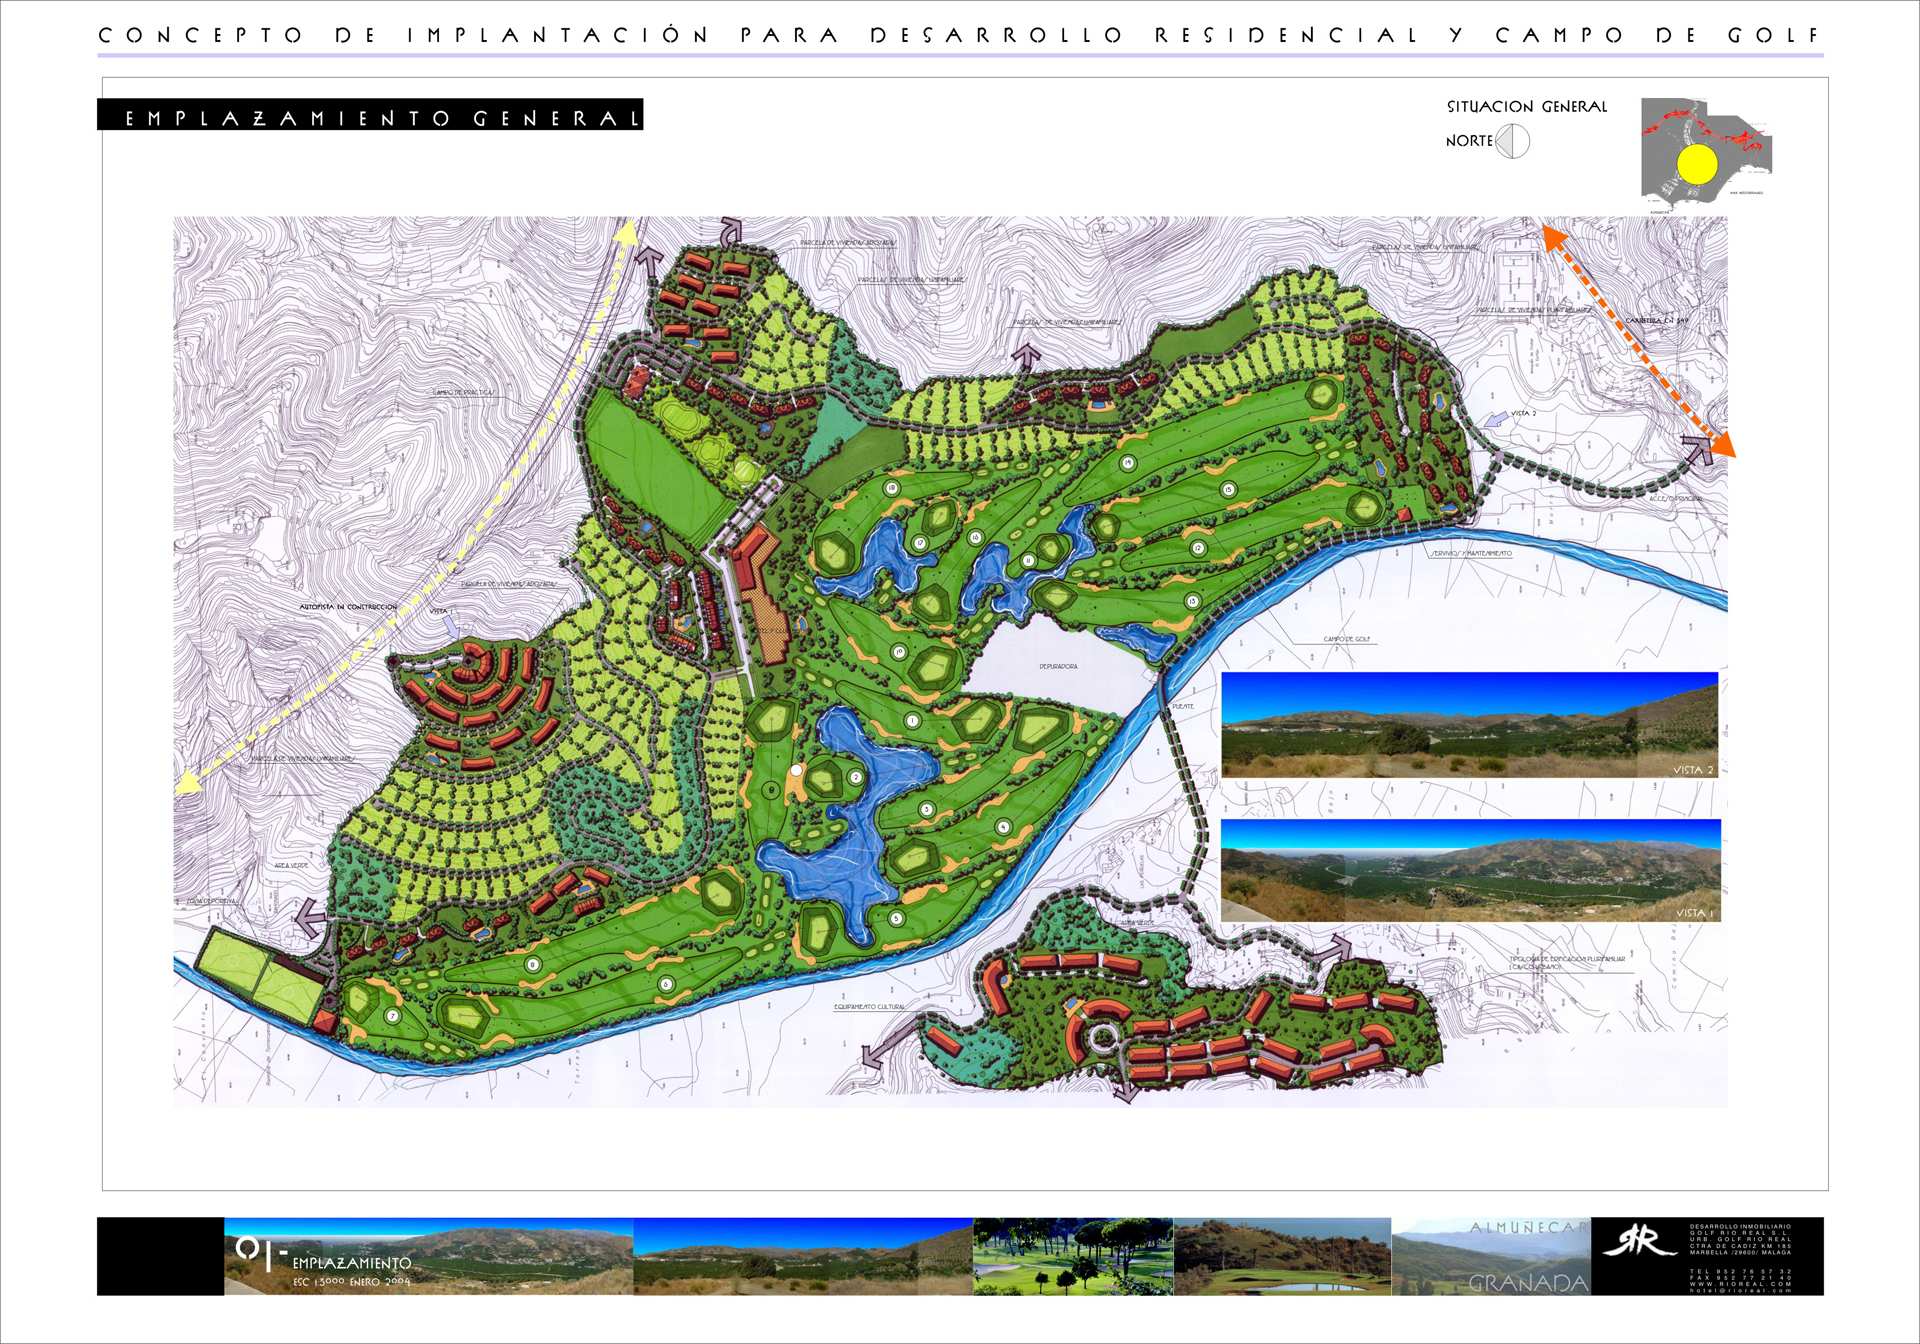1920x1344 pixels.
Task: Select the hole 13 circle marker
Action: coord(1192,601)
